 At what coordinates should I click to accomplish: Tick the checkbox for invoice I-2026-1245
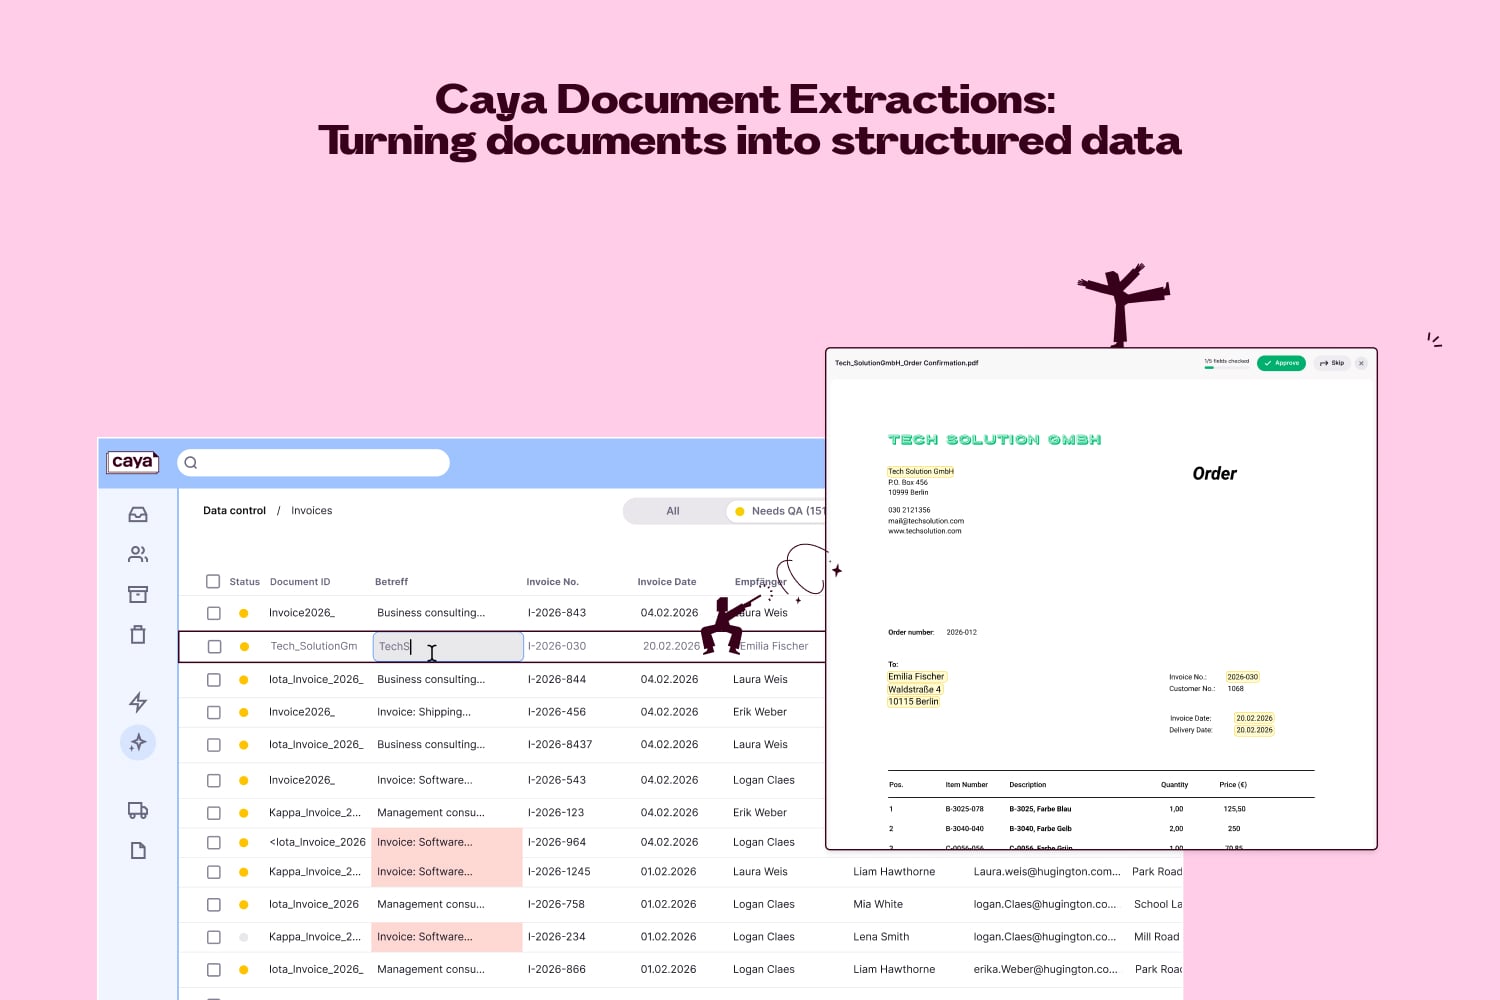213,872
